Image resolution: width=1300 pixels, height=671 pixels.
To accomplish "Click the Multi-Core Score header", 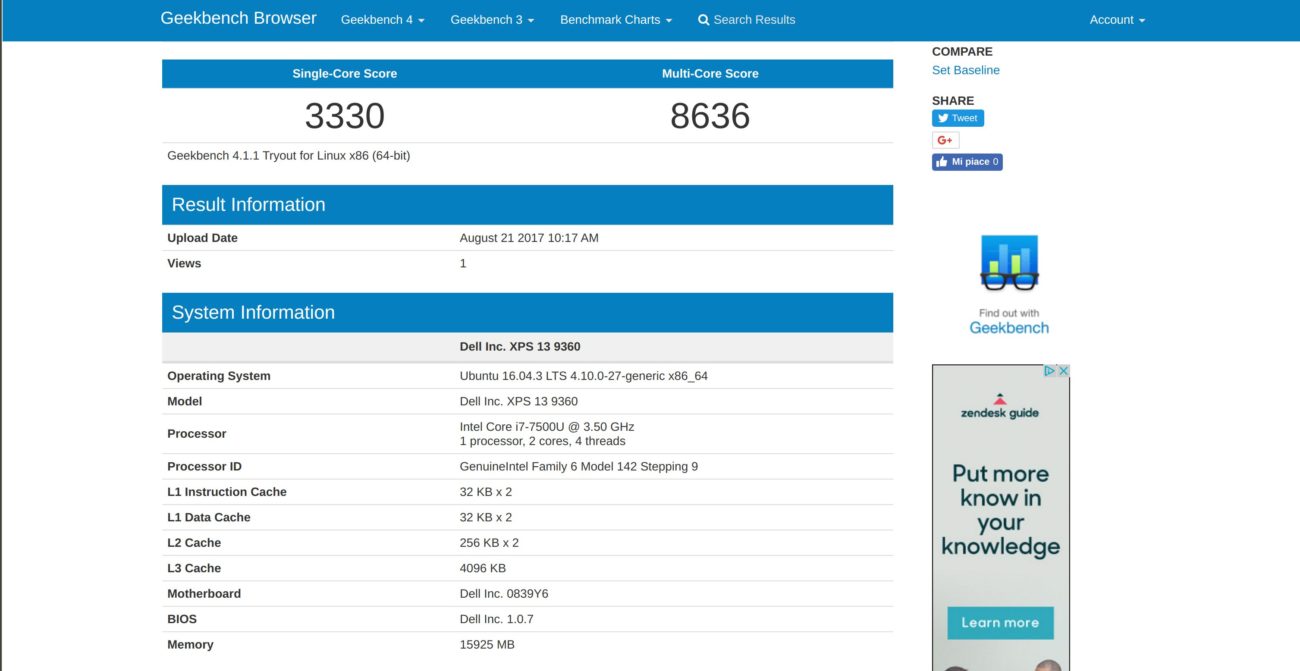I will (710, 74).
